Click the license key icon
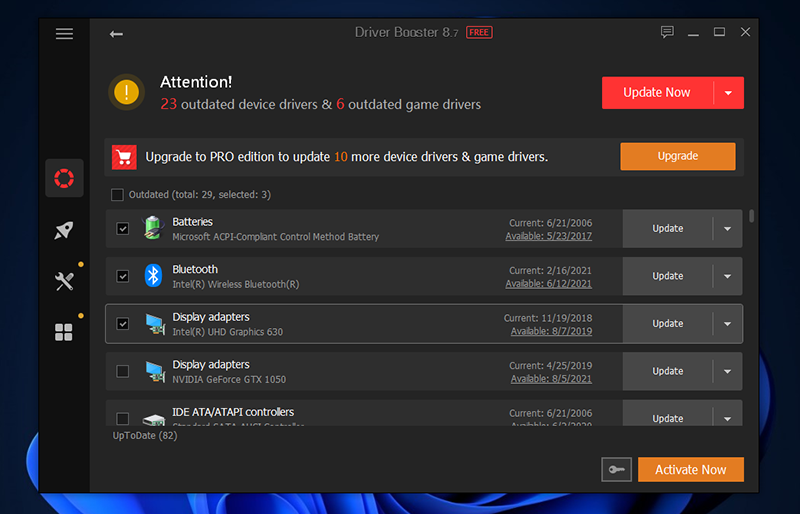The width and height of the screenshot is (800, 514). tap(617, 470)
